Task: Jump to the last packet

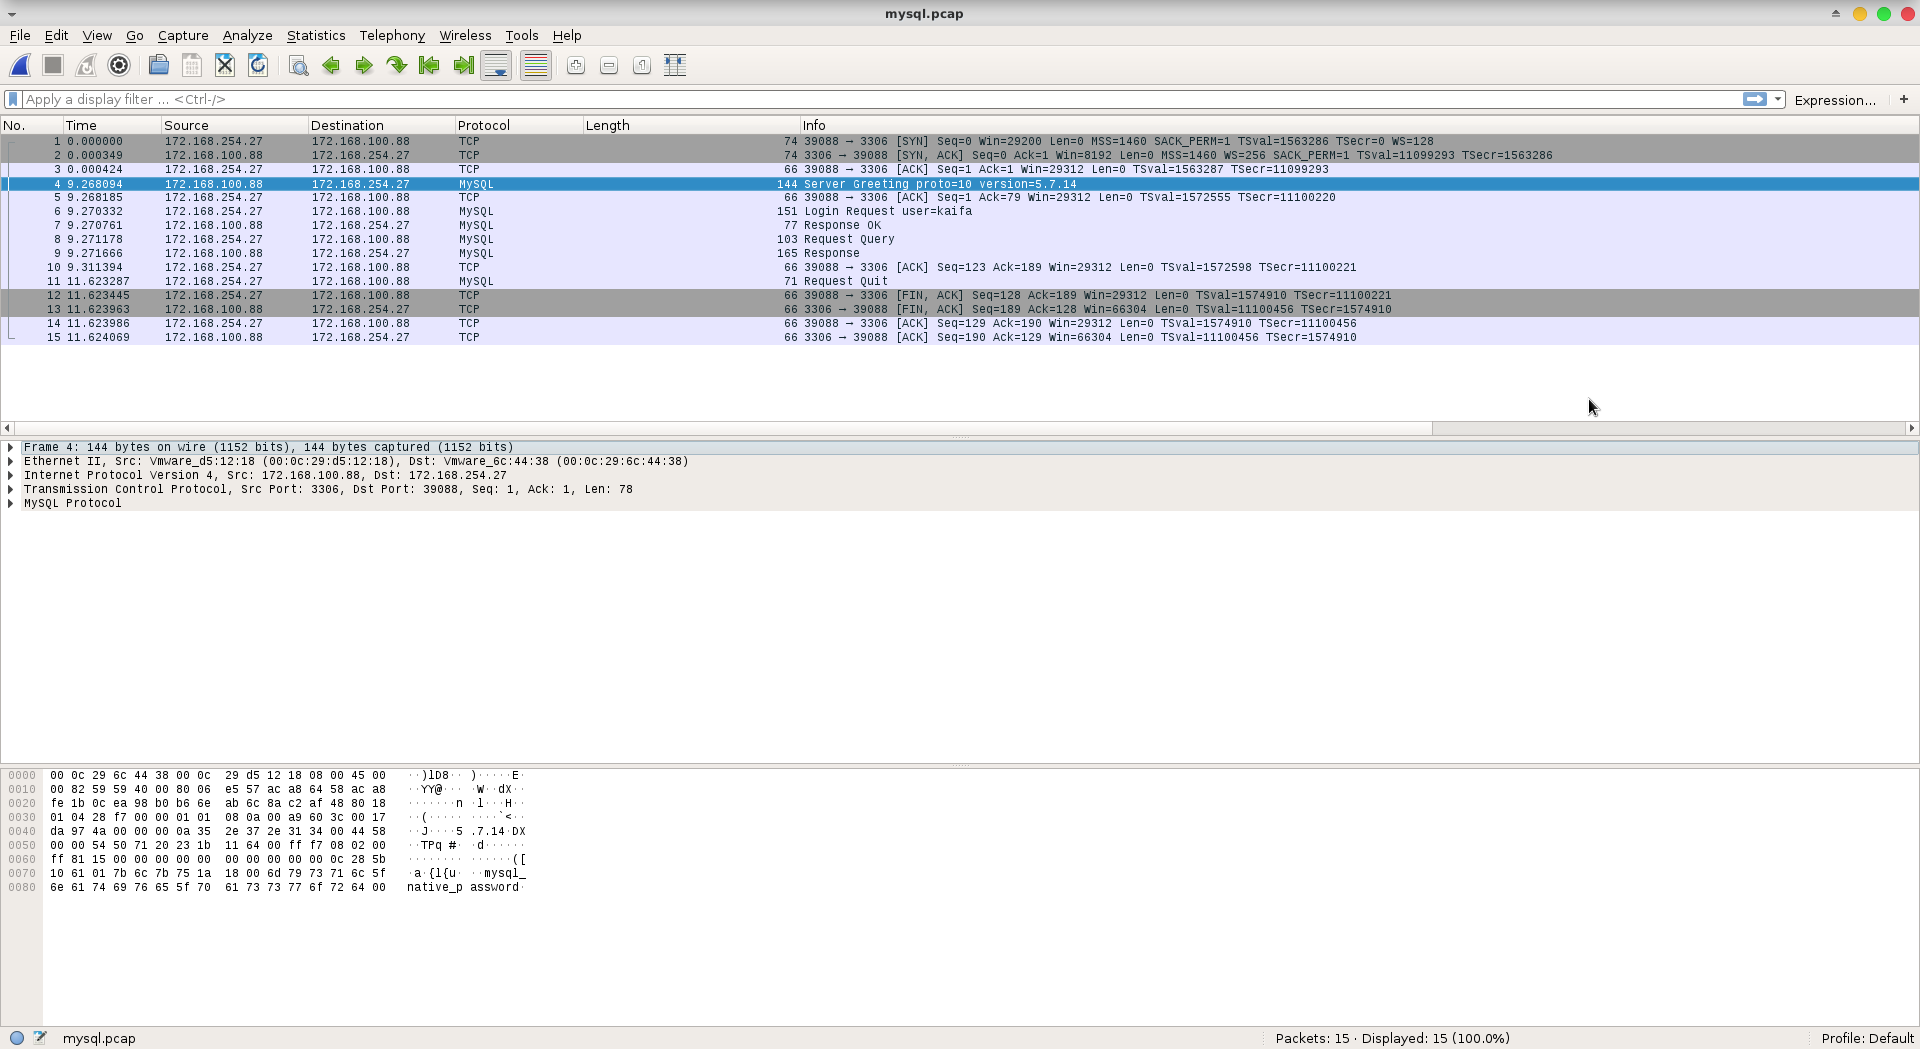Action: [463, 66]
